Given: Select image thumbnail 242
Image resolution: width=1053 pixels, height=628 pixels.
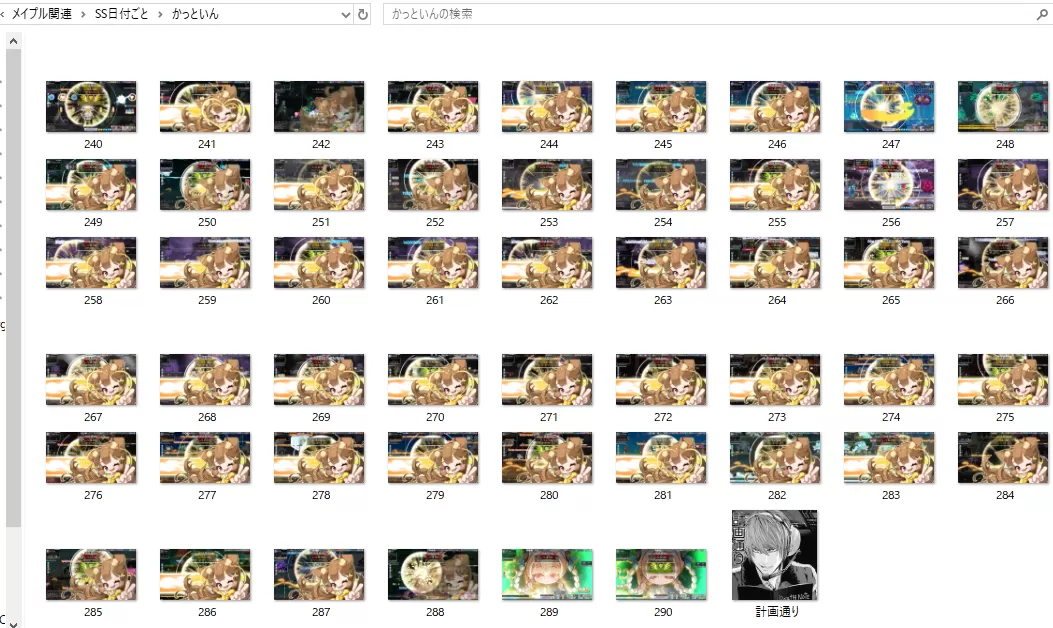Looking at the screenshot, I should [319, 107].
